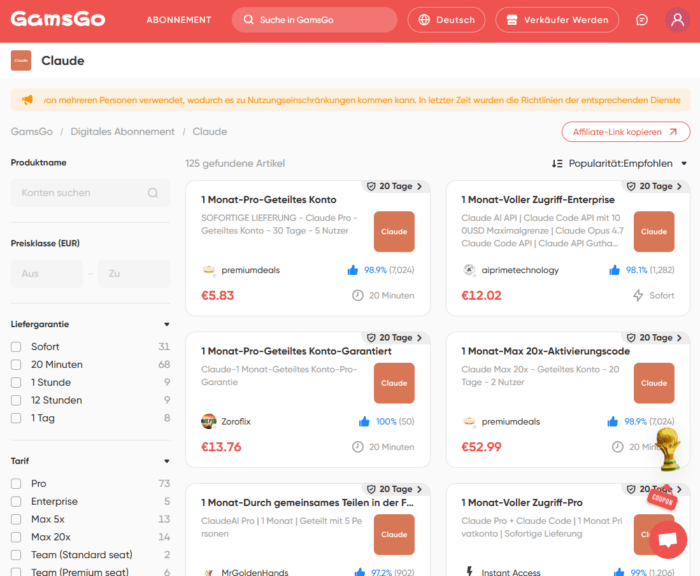The height and width of the screenshot is (576, 700).
Task: Open the ABONNEMENT menu
Action: [x=179, y=20]
